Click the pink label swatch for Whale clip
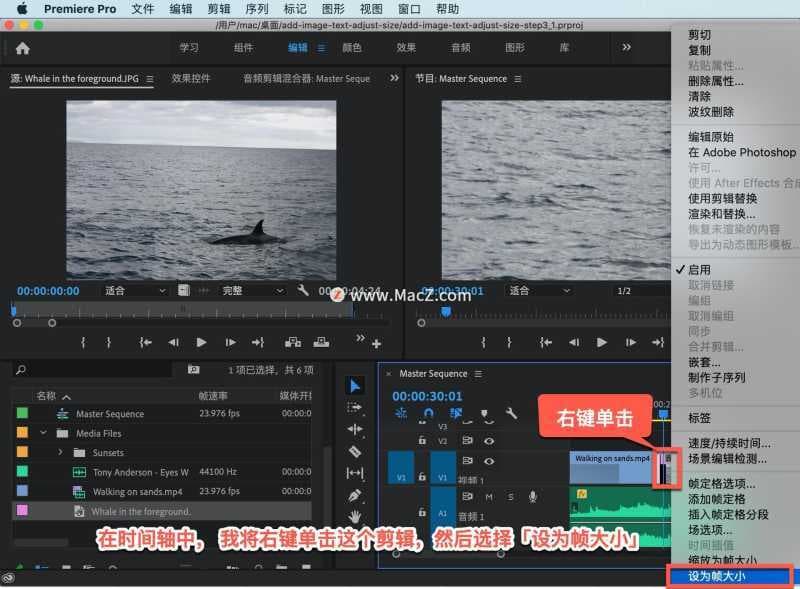Screen dimensions: 800x589 pos(22,510)
